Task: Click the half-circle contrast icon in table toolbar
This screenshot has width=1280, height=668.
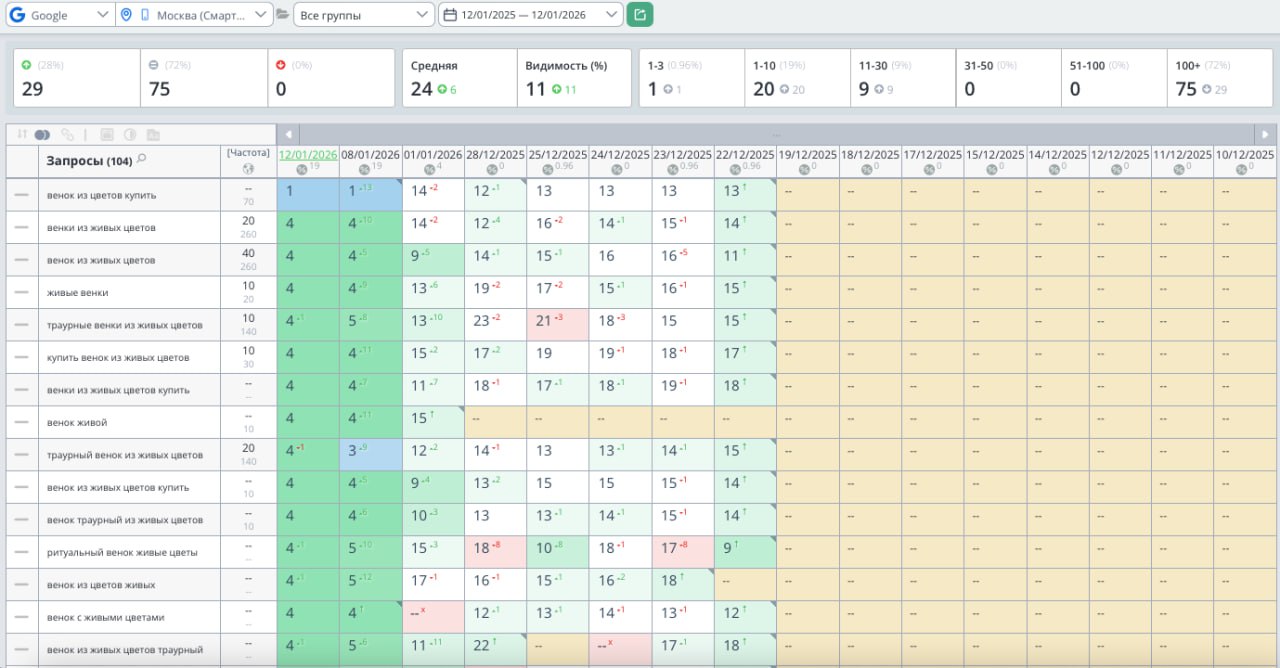Action: coord(130,134)
